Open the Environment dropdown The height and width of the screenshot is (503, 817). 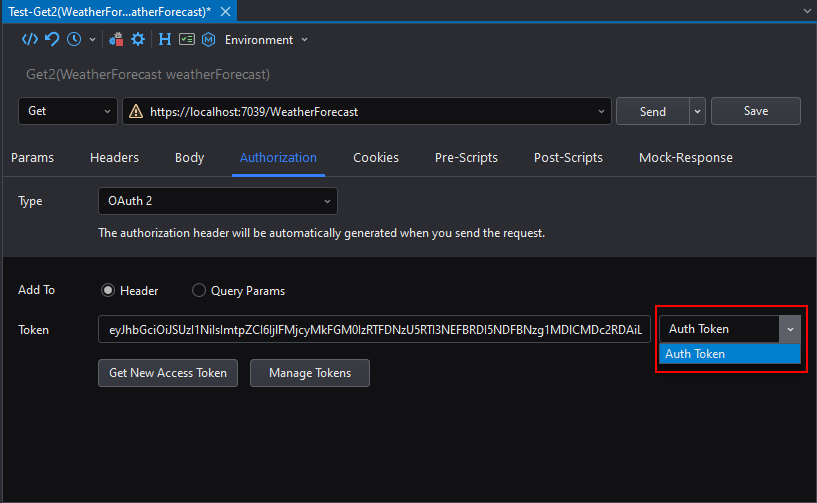pyautogui.click(x=266, y=40)
